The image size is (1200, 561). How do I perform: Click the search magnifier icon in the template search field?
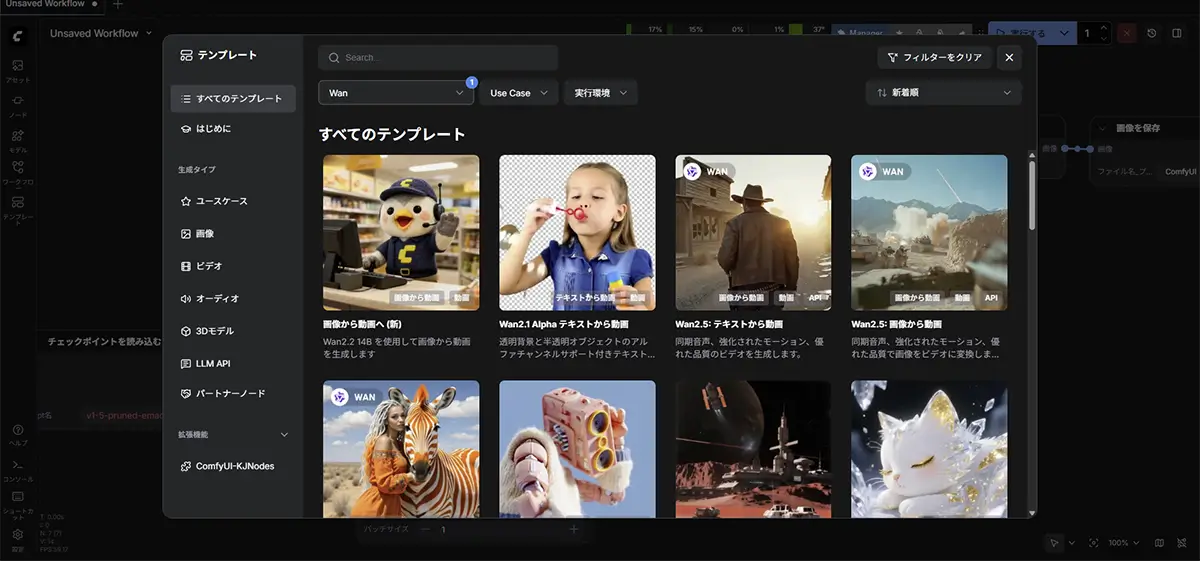pos(334,57)
